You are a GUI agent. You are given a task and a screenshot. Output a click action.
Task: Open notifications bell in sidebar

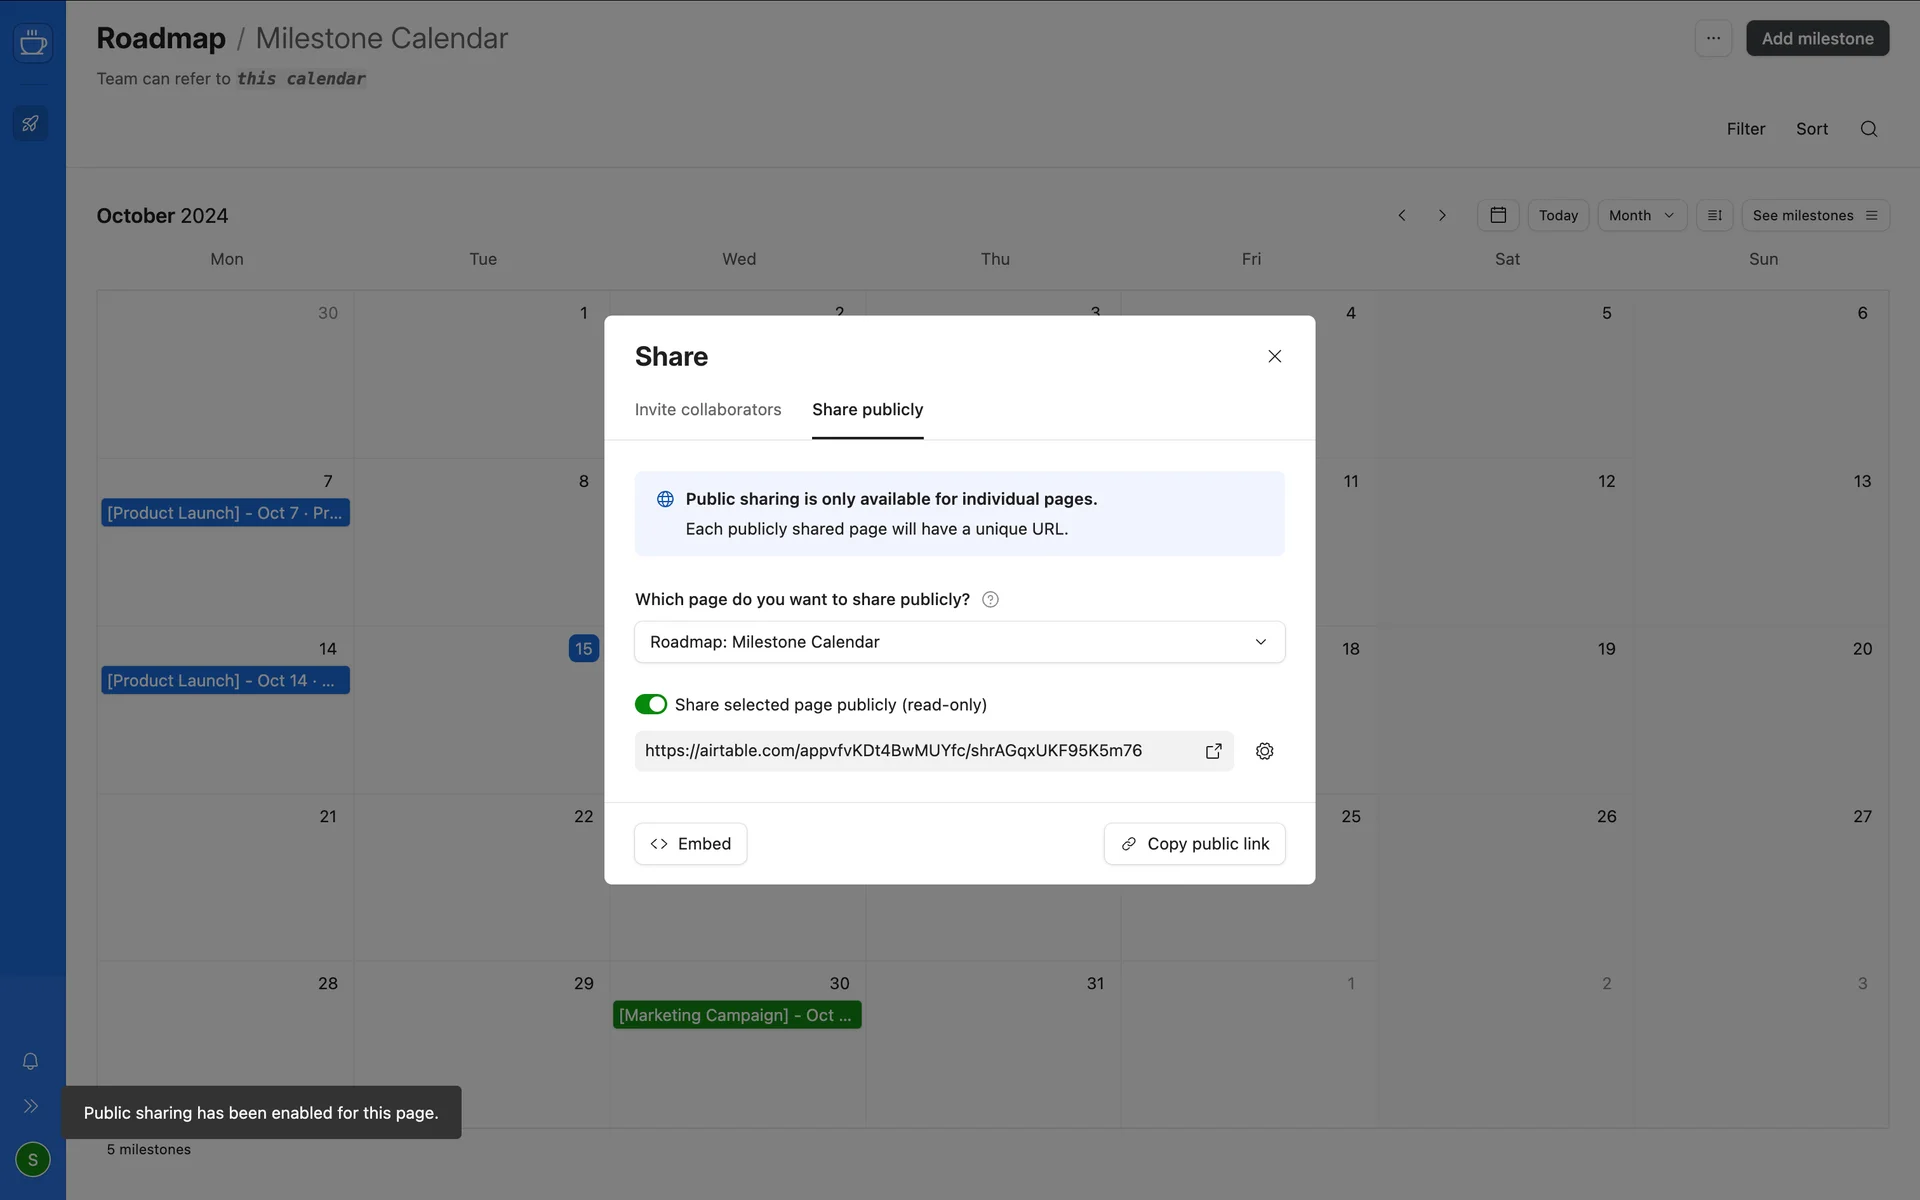pos(31,1061)
